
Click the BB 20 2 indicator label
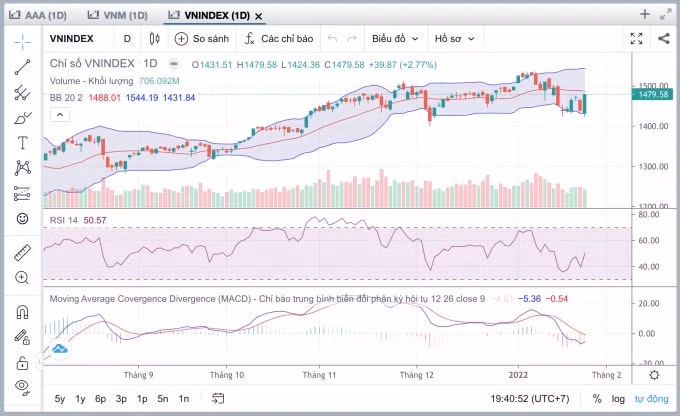(x=66, y=98)
